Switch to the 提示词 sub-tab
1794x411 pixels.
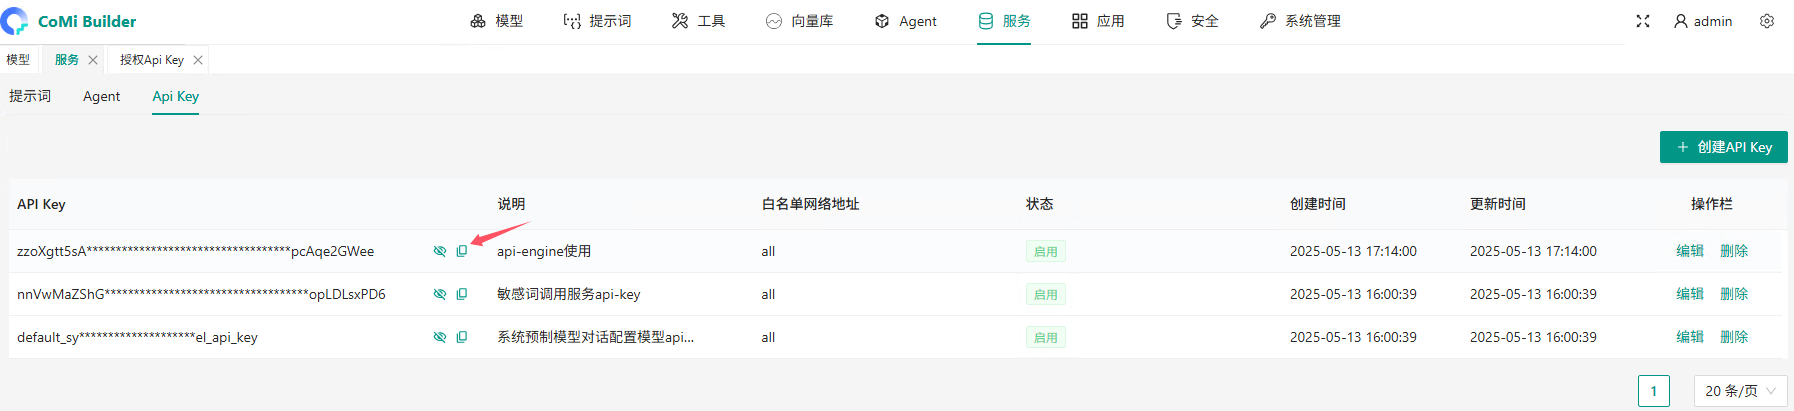pyautogui.click(x=30, y=96)
